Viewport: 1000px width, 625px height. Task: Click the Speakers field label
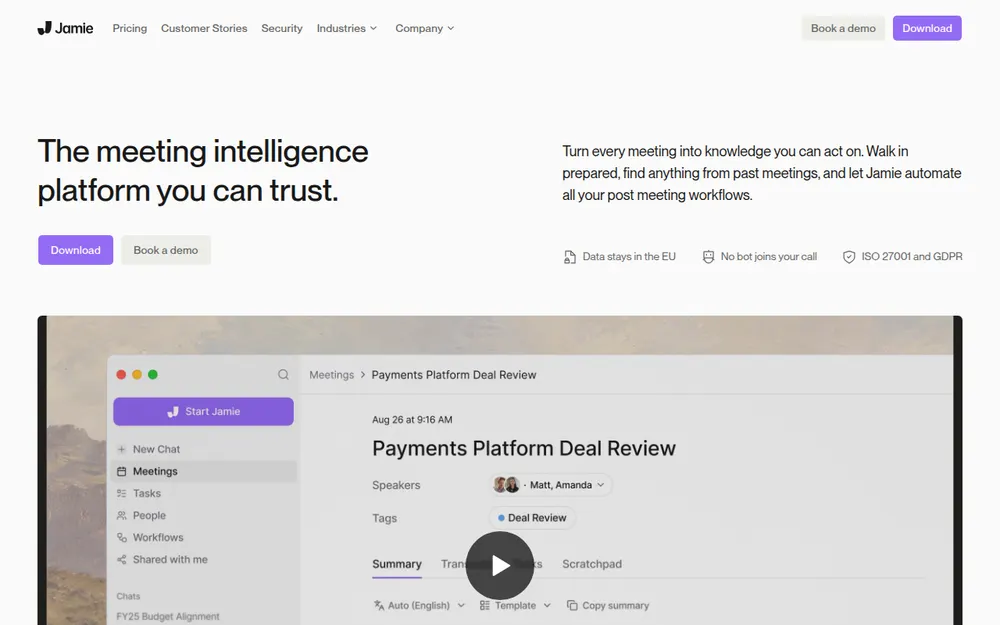pyautogui.click(x=396, y=485)
